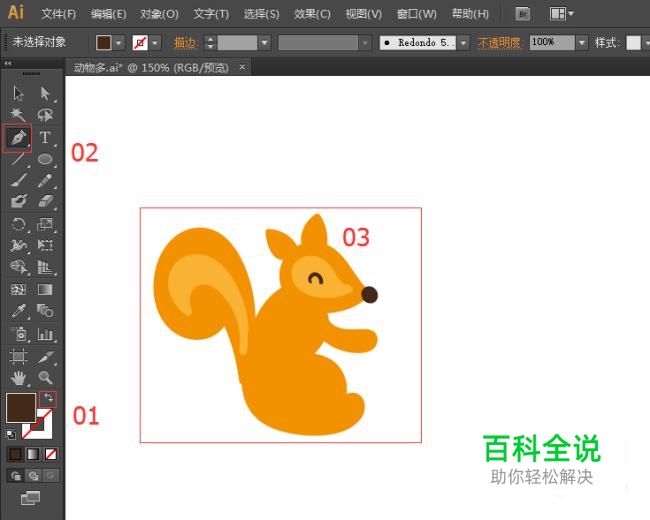Select the Symbol Sprayer tool
This screenshot has width=650, height=520.
click(x=18, y=333)
